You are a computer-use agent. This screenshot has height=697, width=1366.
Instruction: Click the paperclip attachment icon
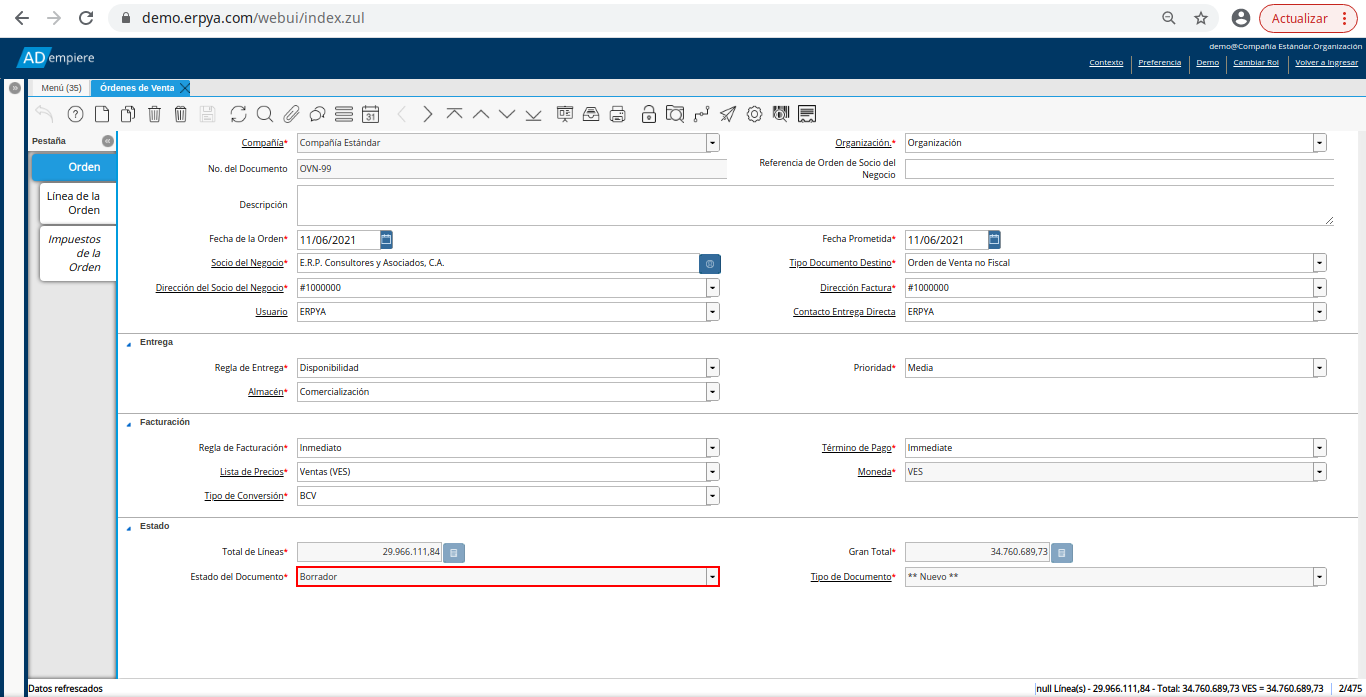tap(292, 114)
